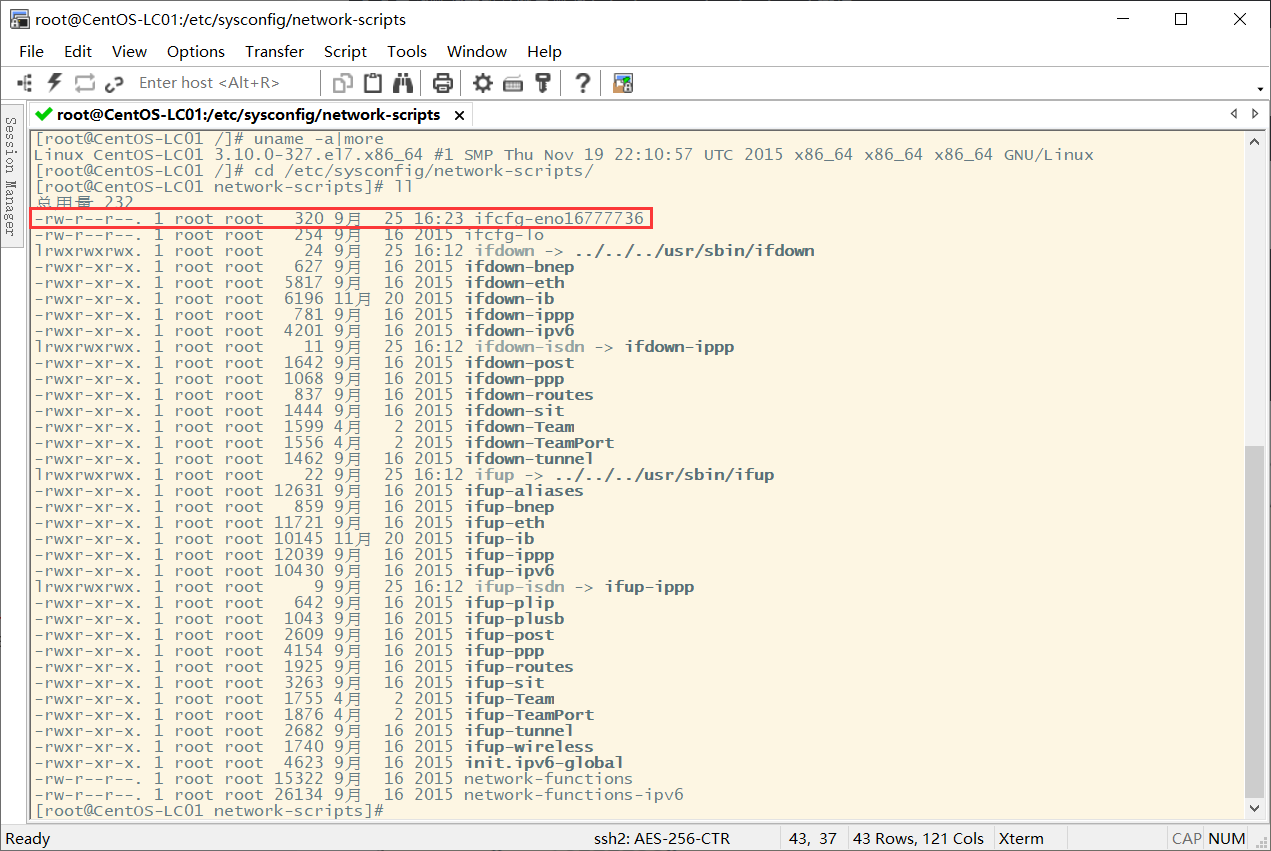The height and width of the screenshot is (851, 1271).
Task: Click the init.ipv6-global script name
Action: click(544, 763)
